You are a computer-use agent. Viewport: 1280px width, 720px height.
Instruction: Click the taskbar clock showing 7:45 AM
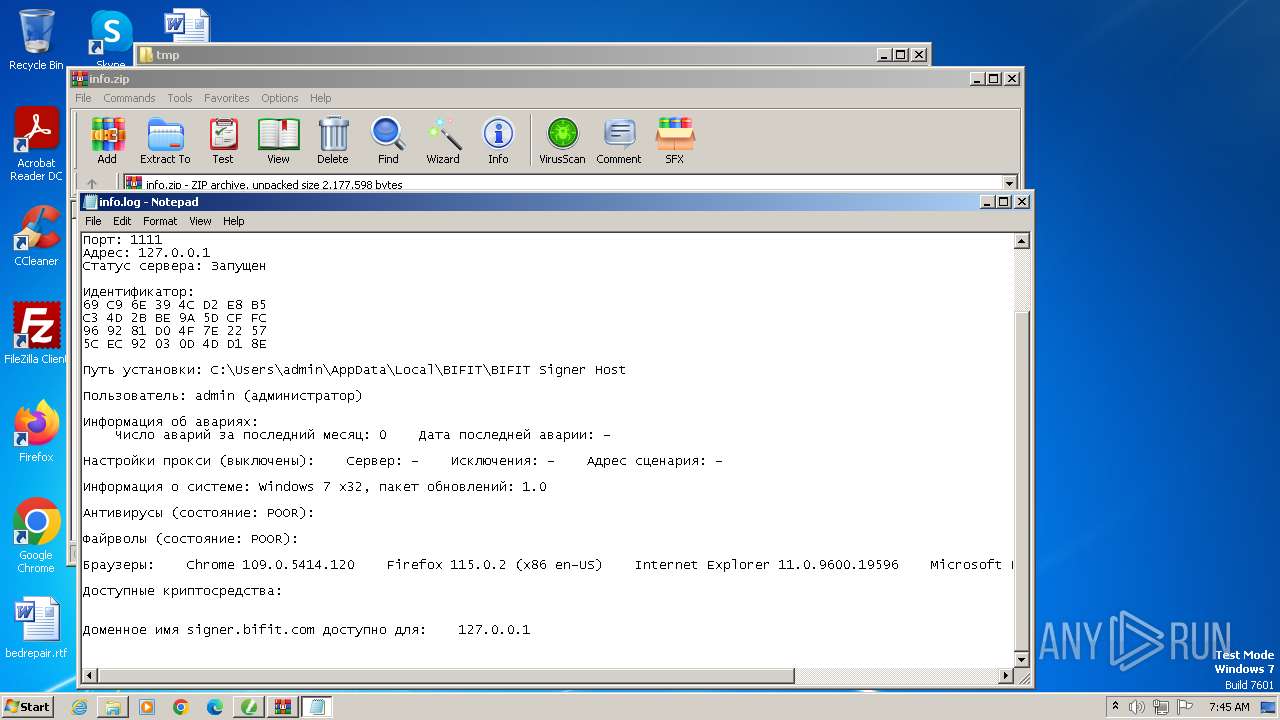(x=1229, y=707)
